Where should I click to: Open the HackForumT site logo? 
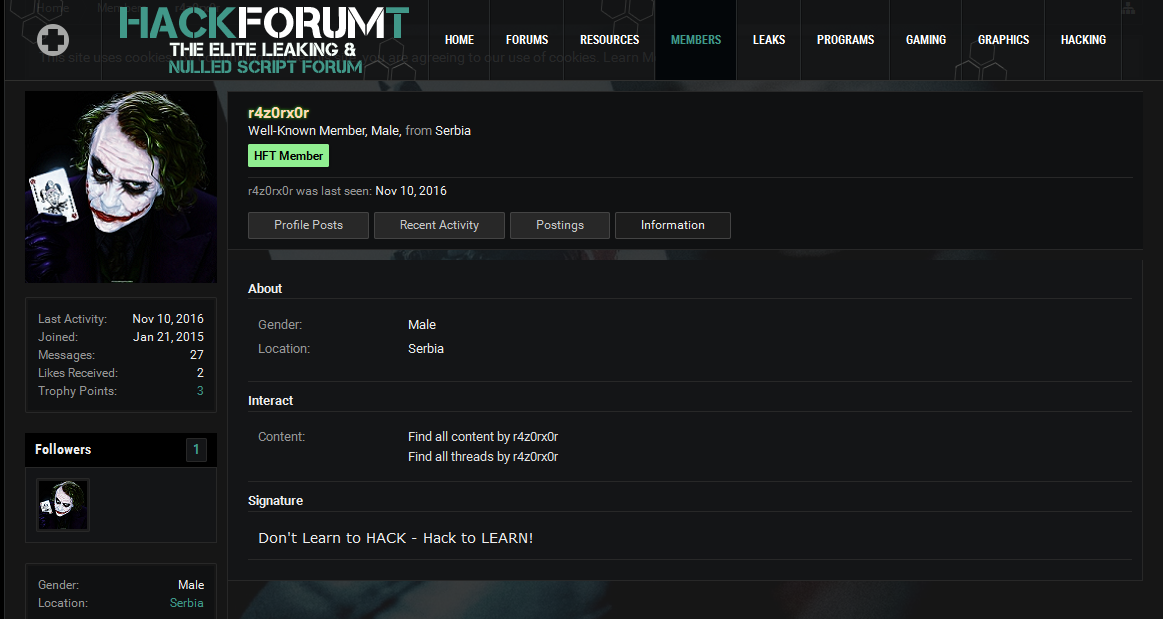(x=264, y=41)
